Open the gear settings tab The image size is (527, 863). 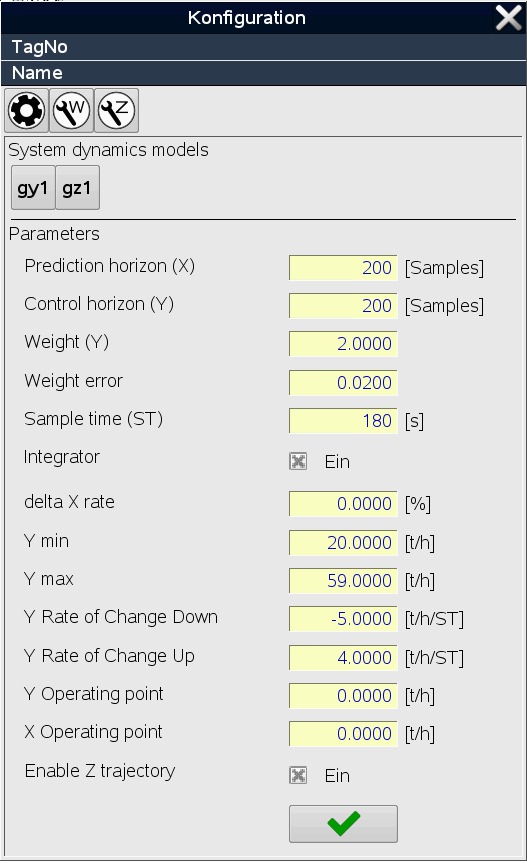(x=26, y=110)
